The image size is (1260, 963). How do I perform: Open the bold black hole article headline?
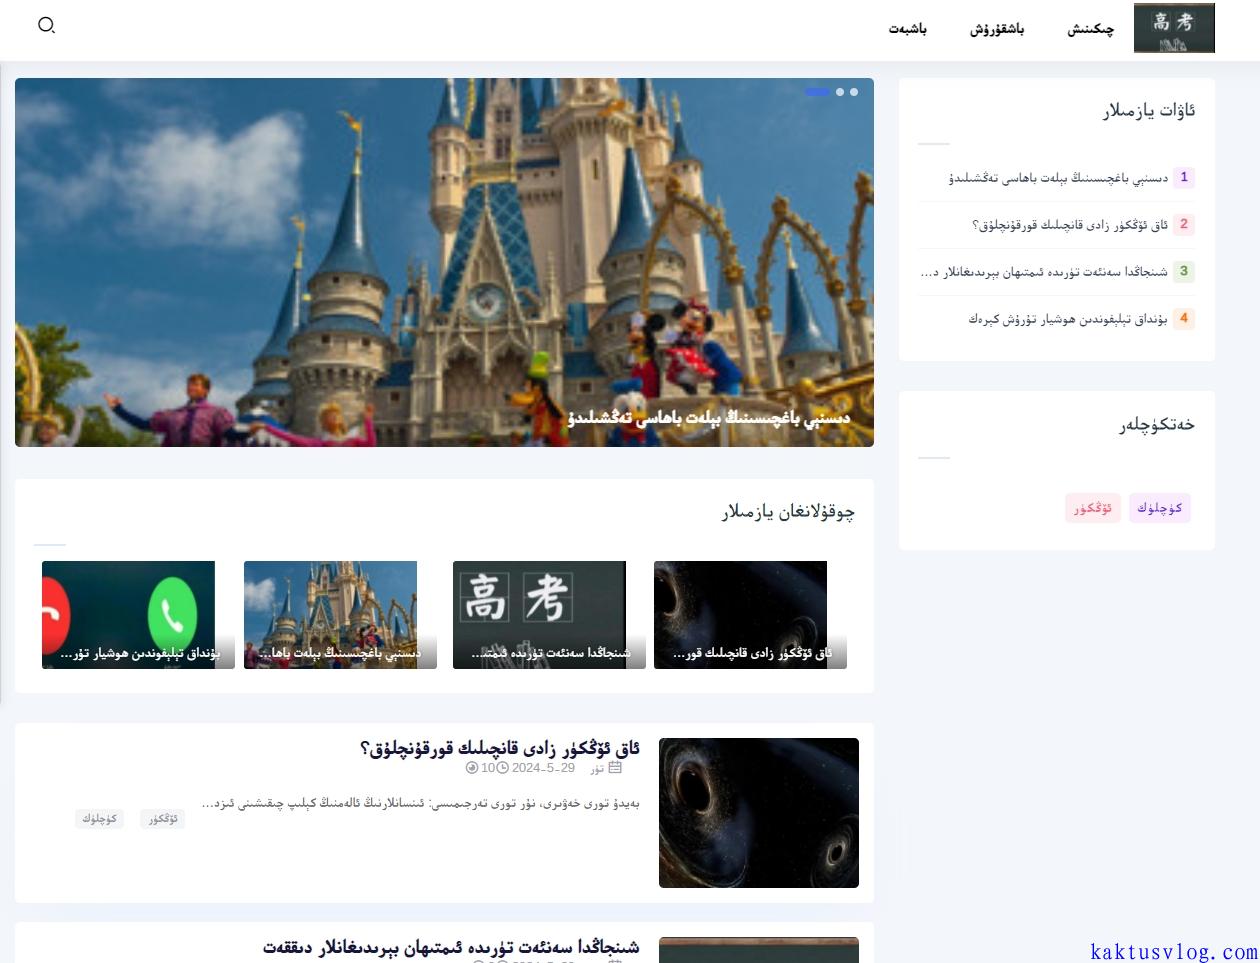[500, 748]
